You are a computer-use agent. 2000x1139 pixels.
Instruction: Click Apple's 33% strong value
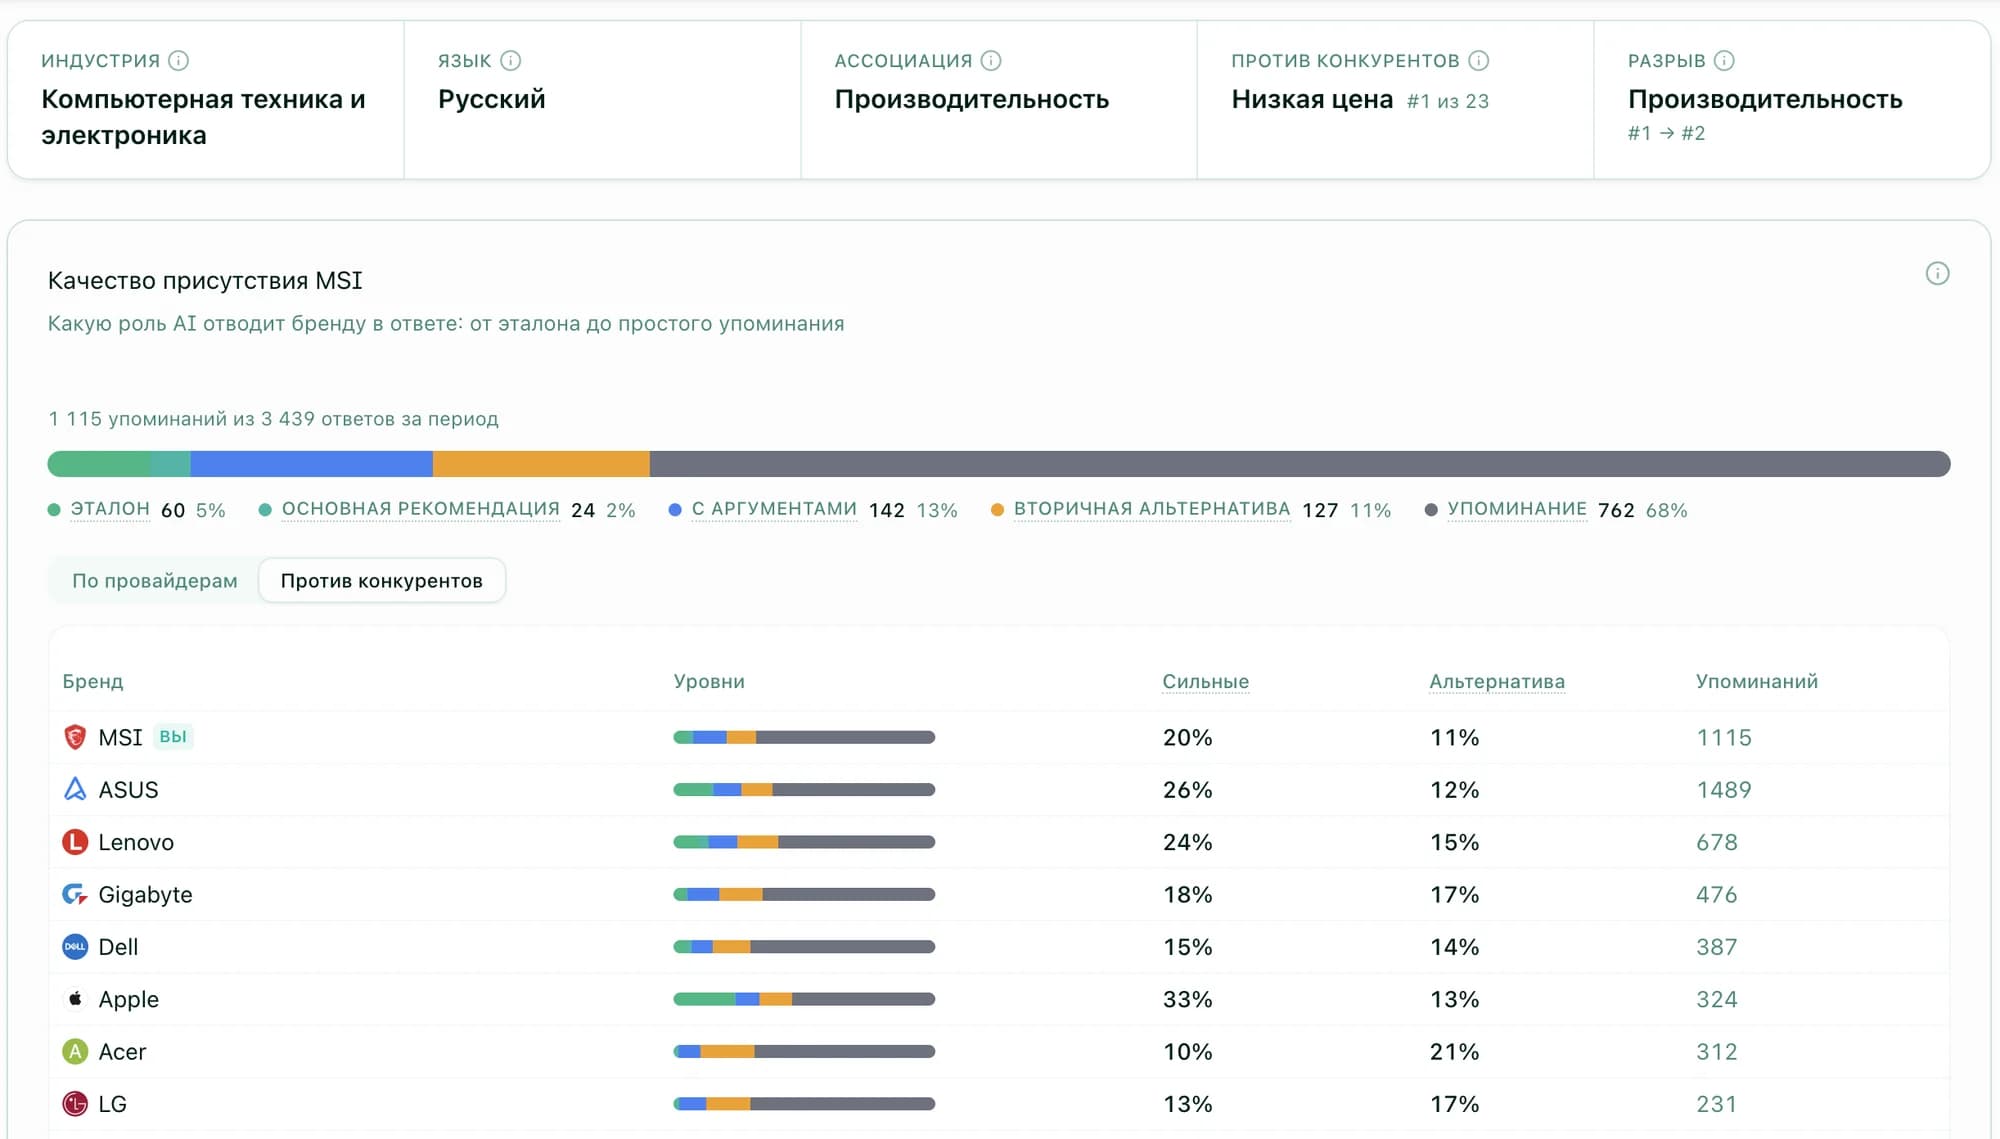pos(1188,1000)
